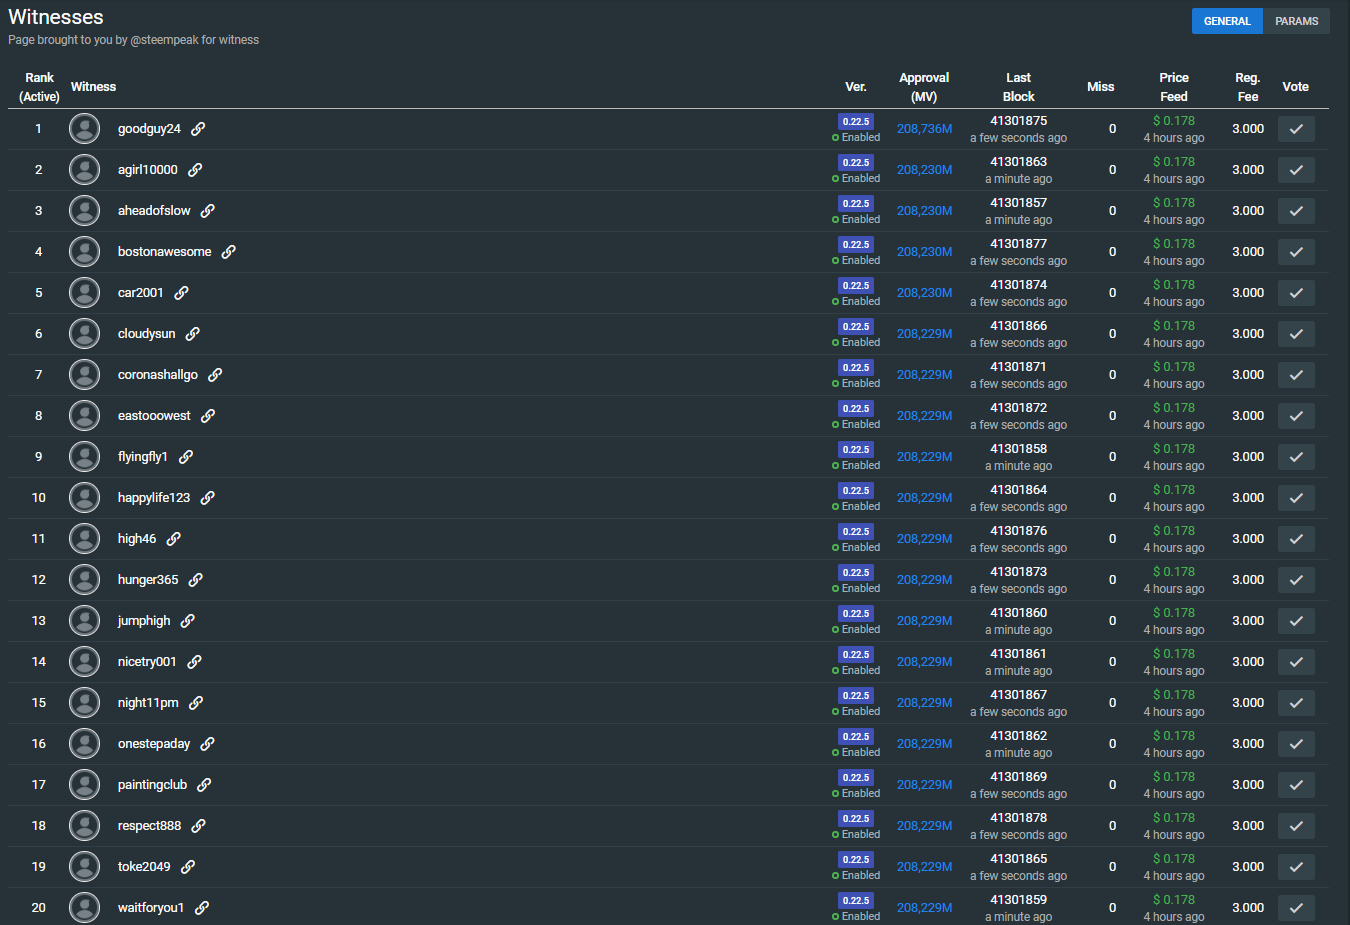This screenshot has height=925, width=1350.
Task: Open the link icon next to nicetry001
Action: (194, 662)
